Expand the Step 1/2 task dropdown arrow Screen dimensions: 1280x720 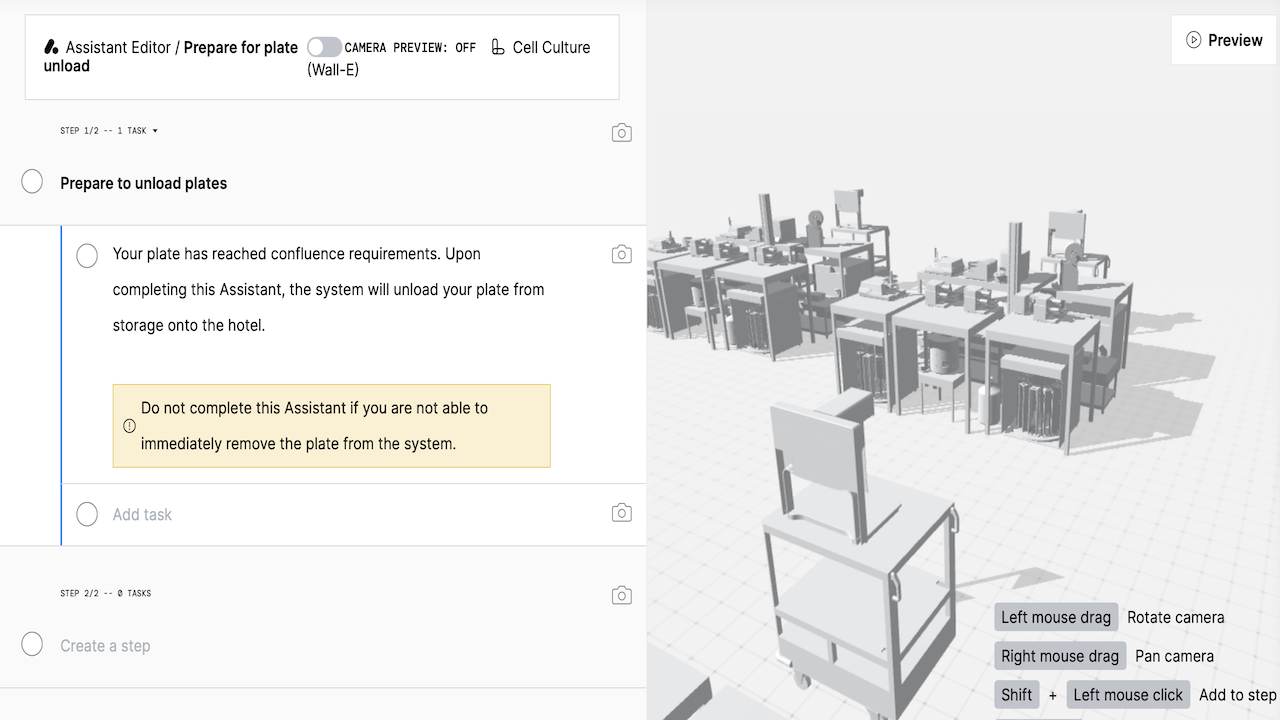pos(155,131)
